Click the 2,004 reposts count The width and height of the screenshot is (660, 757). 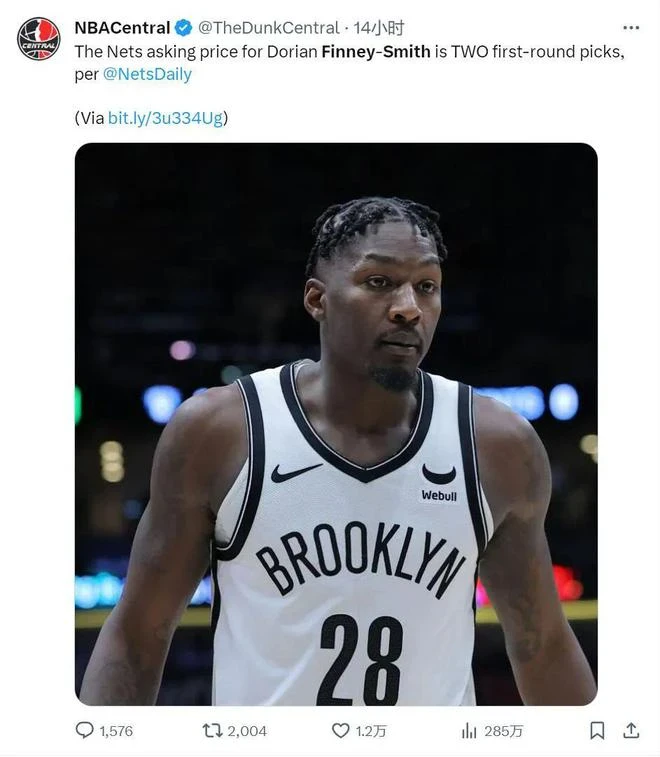pyautogui.click(x=247, y=731)
